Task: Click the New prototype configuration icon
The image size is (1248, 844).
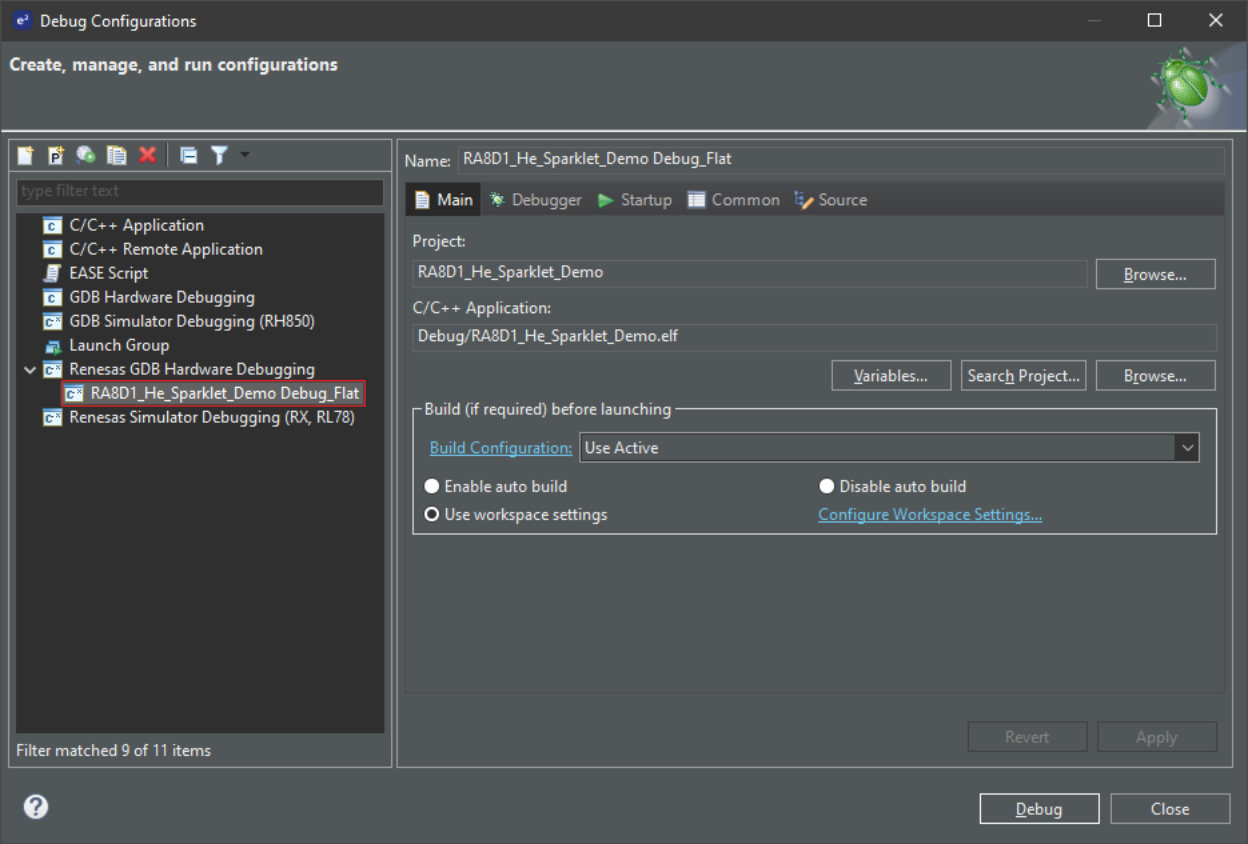Action: point(56,155)
